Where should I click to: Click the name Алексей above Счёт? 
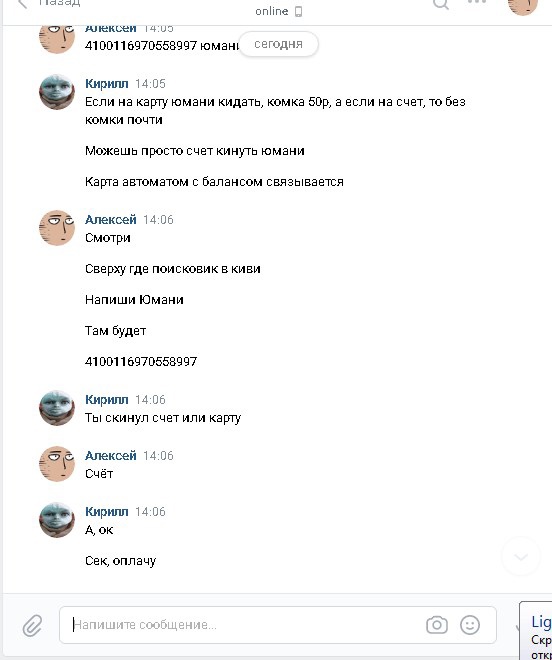point(111,455)
